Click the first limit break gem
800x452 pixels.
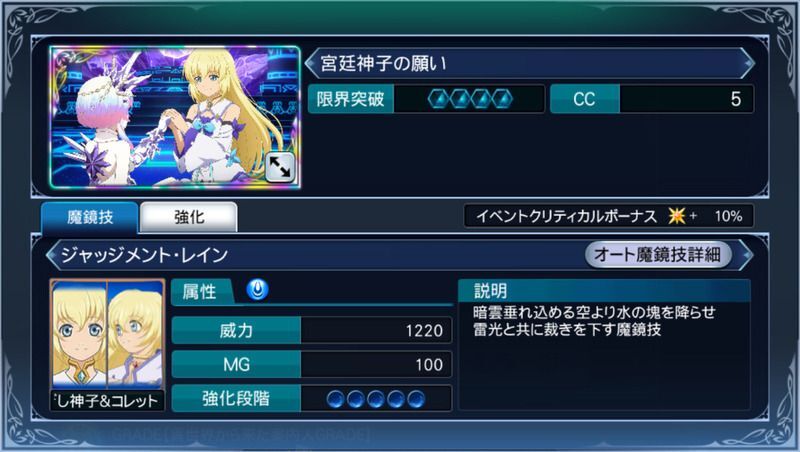438,99
